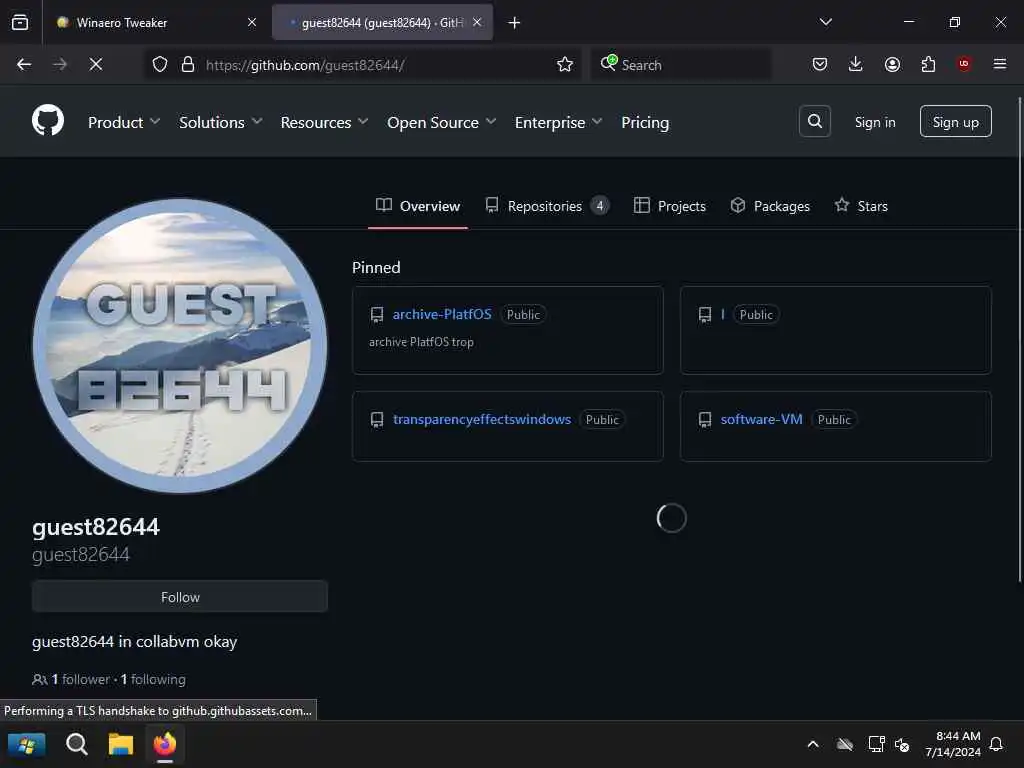The height and width of the screenshot is (768, 1024).
Task: Stop loading the page
Action: click(x=95, y=64)
